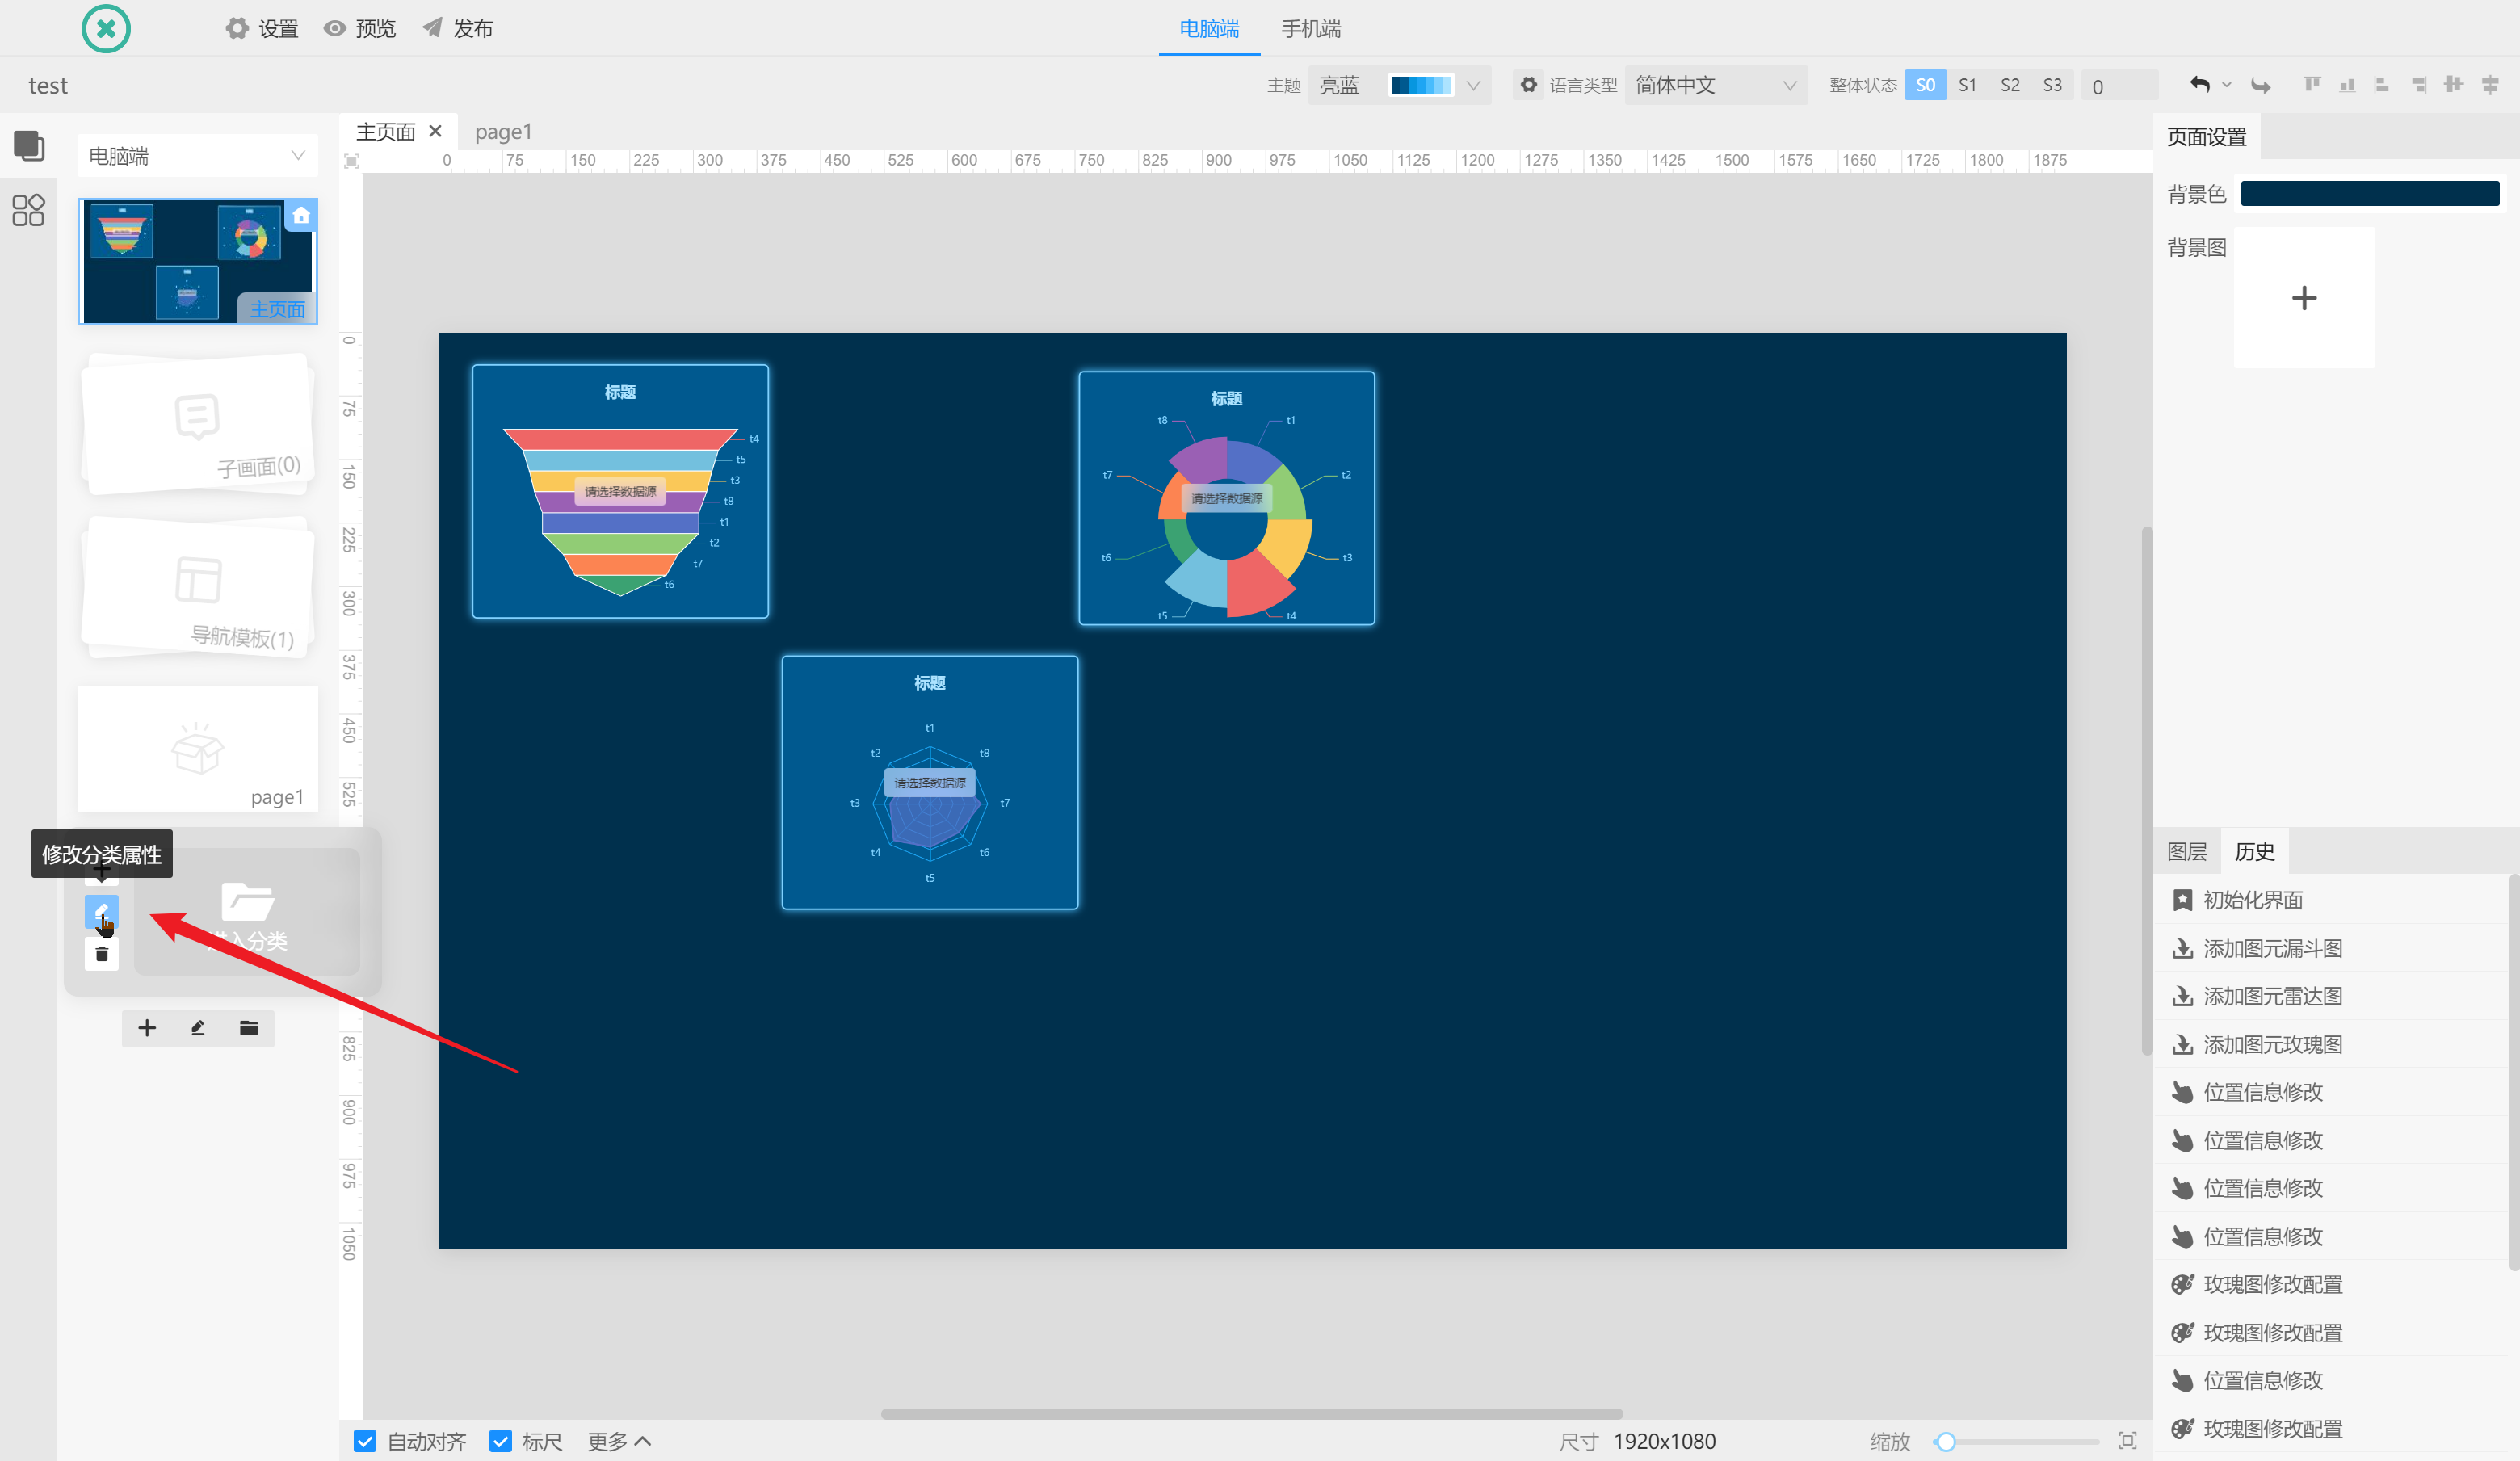Click the plus add icon in bottom toolbar

[147, 1028]
